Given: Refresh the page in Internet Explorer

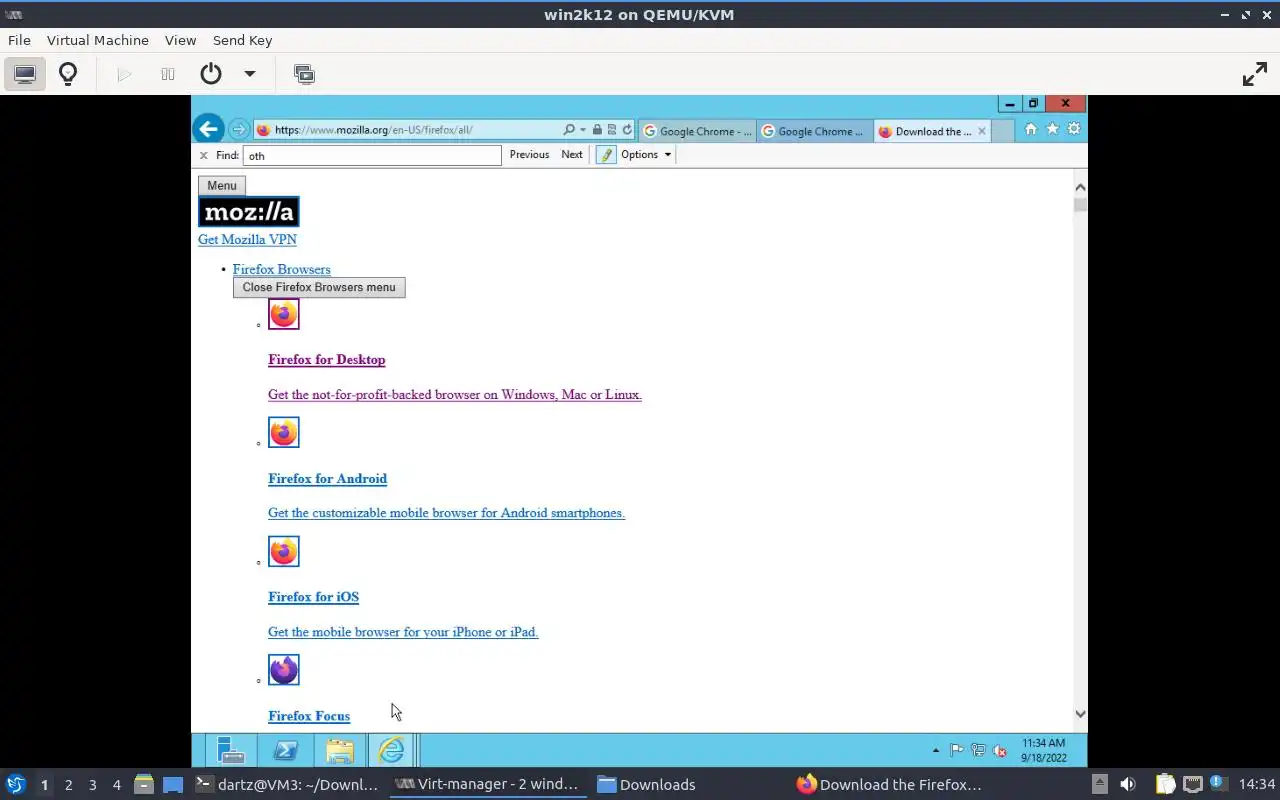Looking at the screenshot, I should point(627,130).
